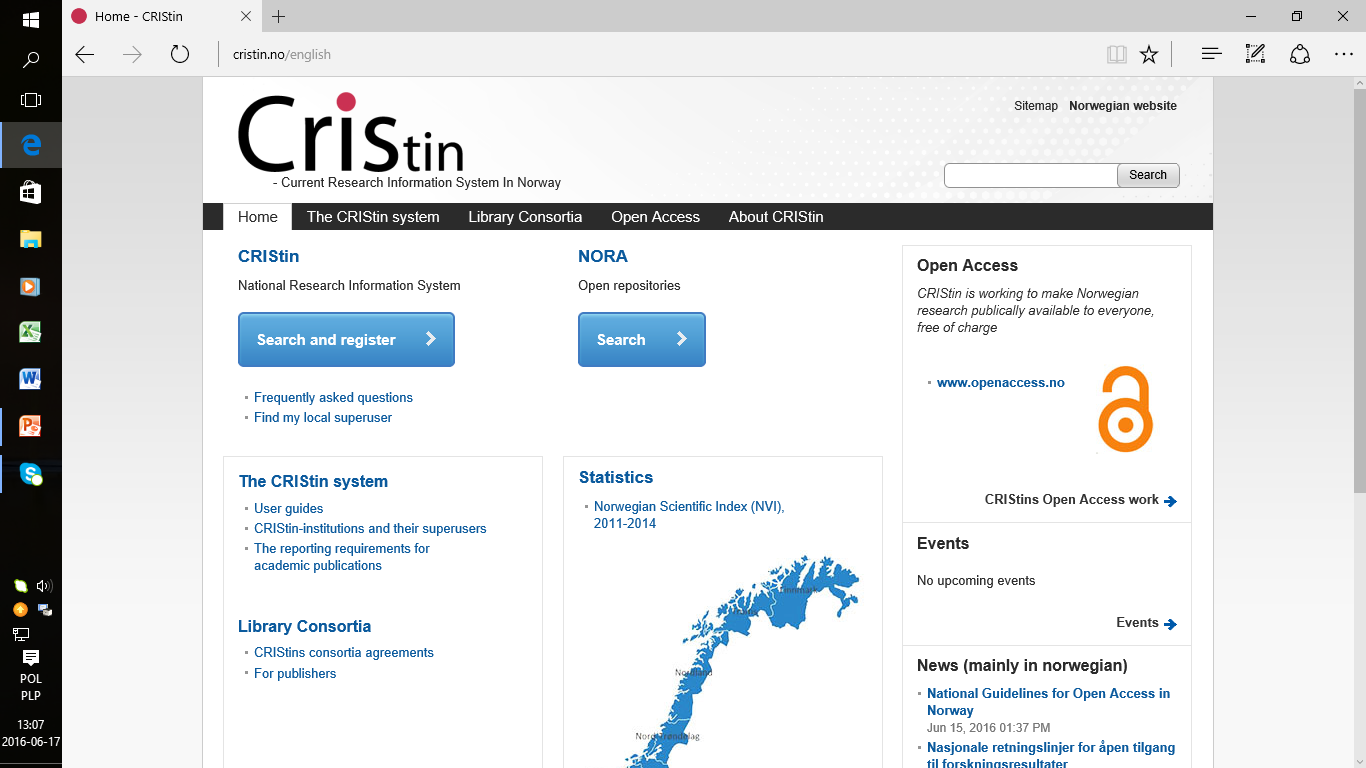The height and width of the screenshot is (768, 1366).
Task: Click the Share icon in Edge toolbar
Action: (1300, 55)
